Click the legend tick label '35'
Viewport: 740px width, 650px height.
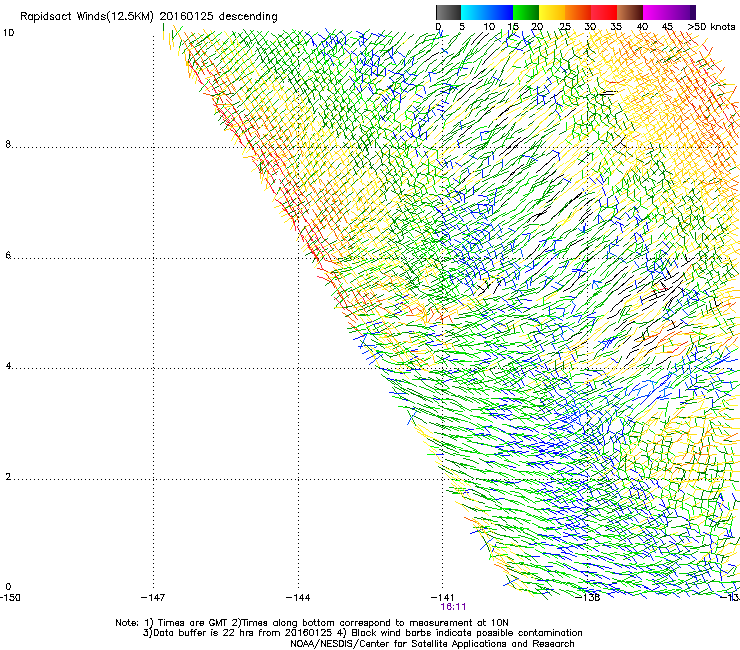616,27
